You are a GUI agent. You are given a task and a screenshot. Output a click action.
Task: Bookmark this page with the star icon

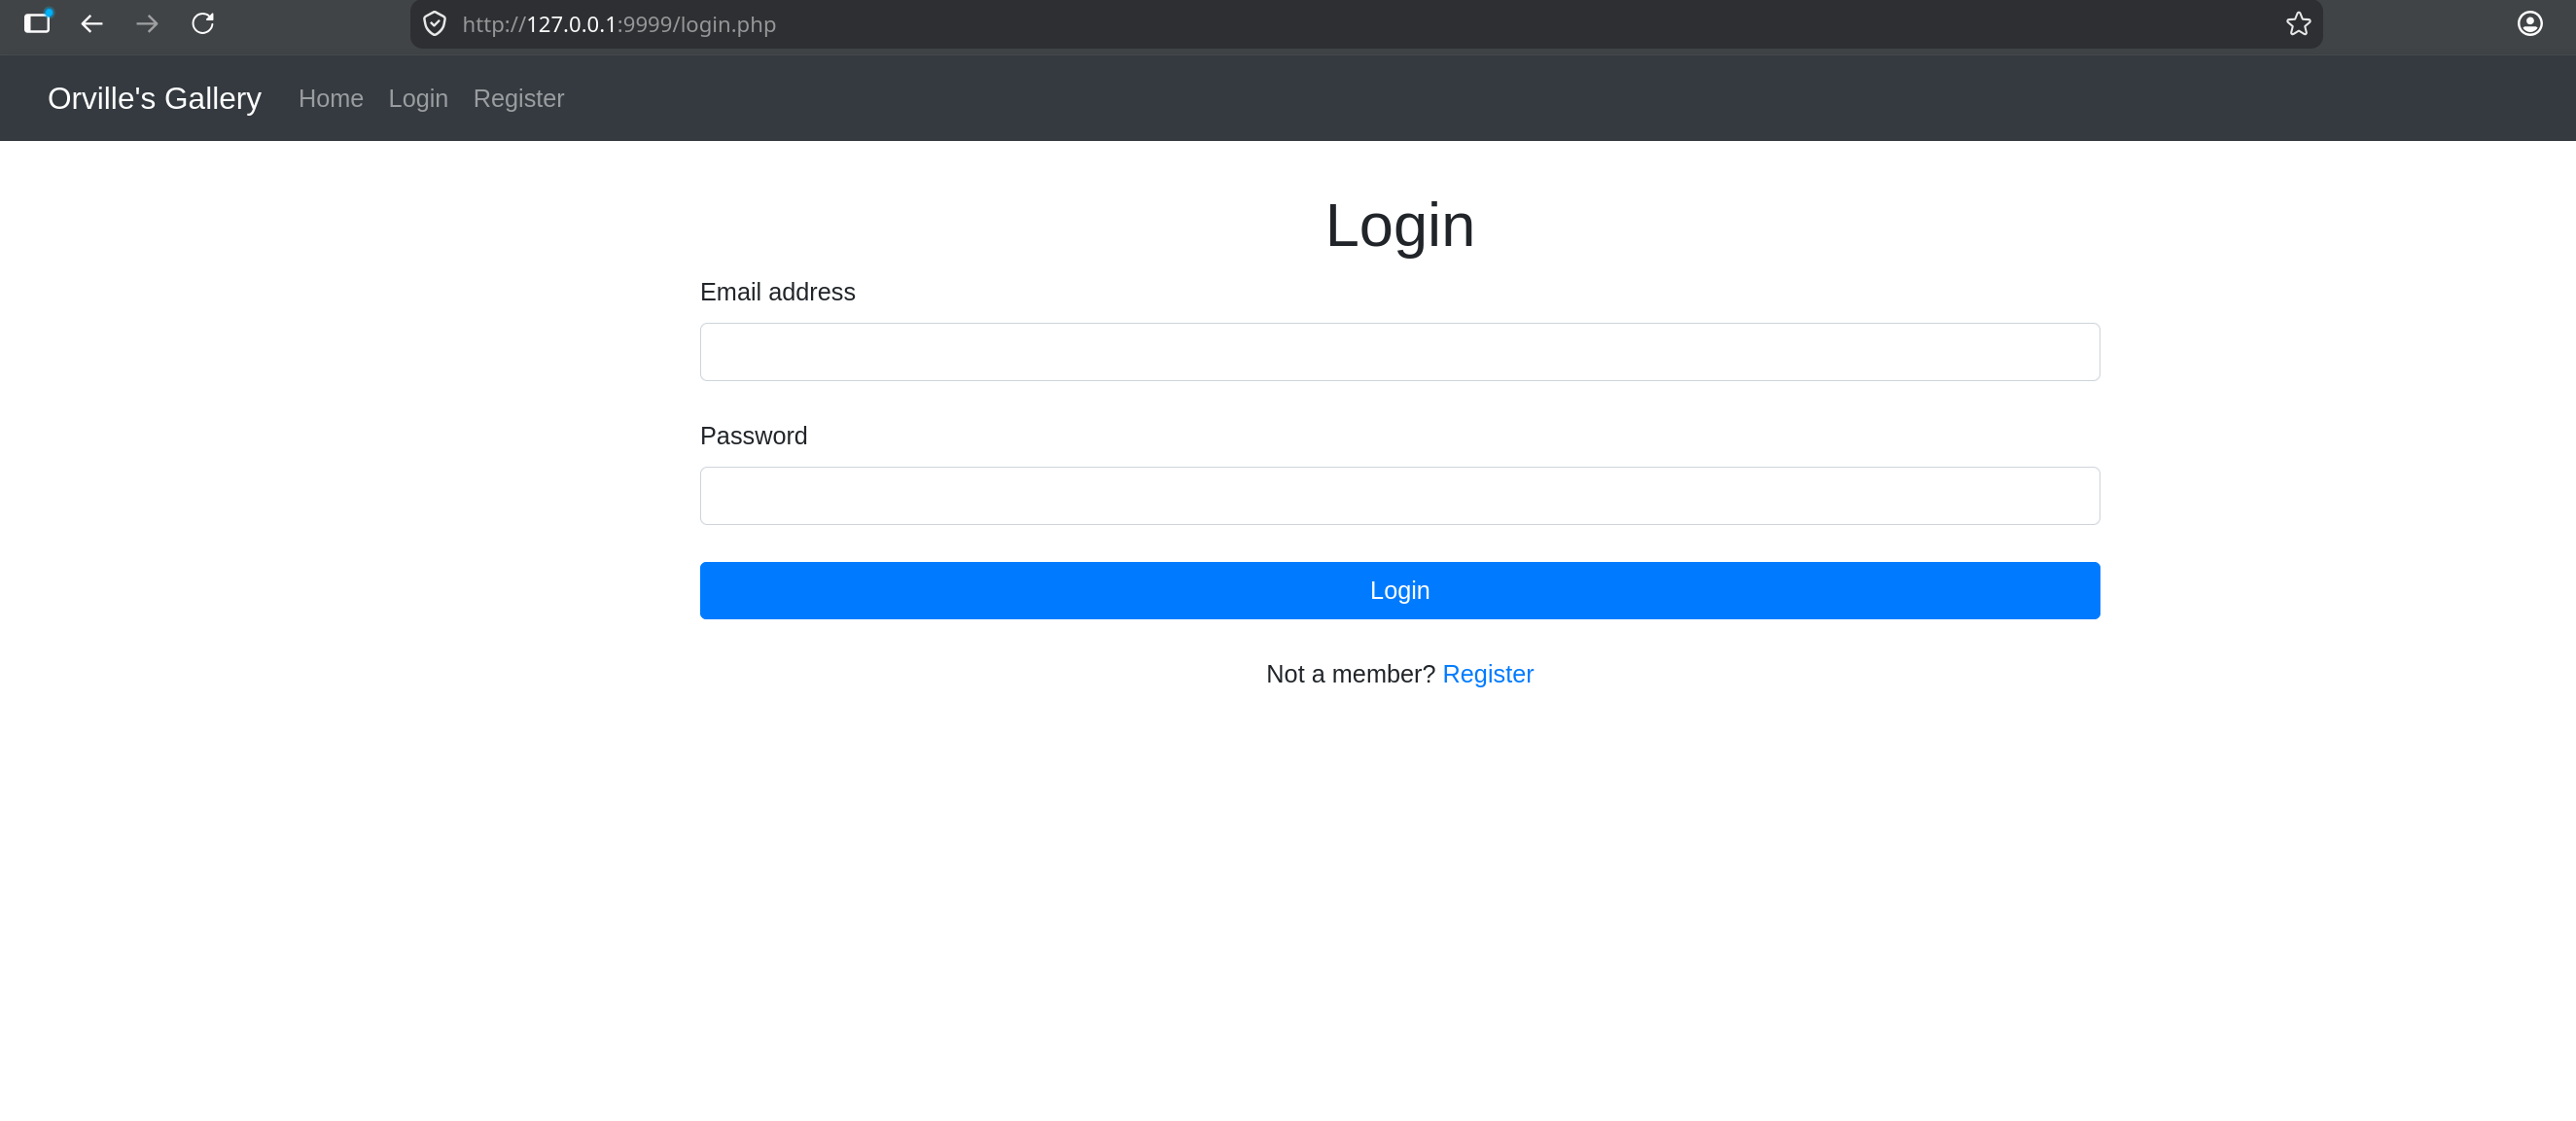[x=2298, y=24]
